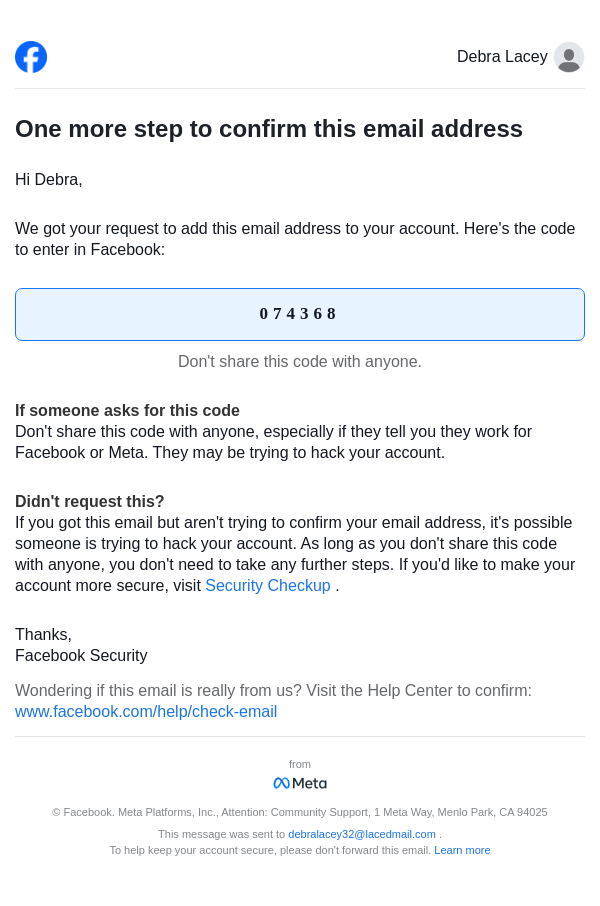Click the Meta logo in footer
This screenshot has height=906, width=600.
(x=300, y=783)
